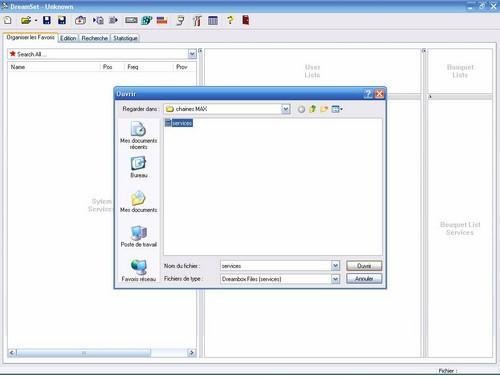
Task: Click the dialog's go back icon
Action: [301, 109]
